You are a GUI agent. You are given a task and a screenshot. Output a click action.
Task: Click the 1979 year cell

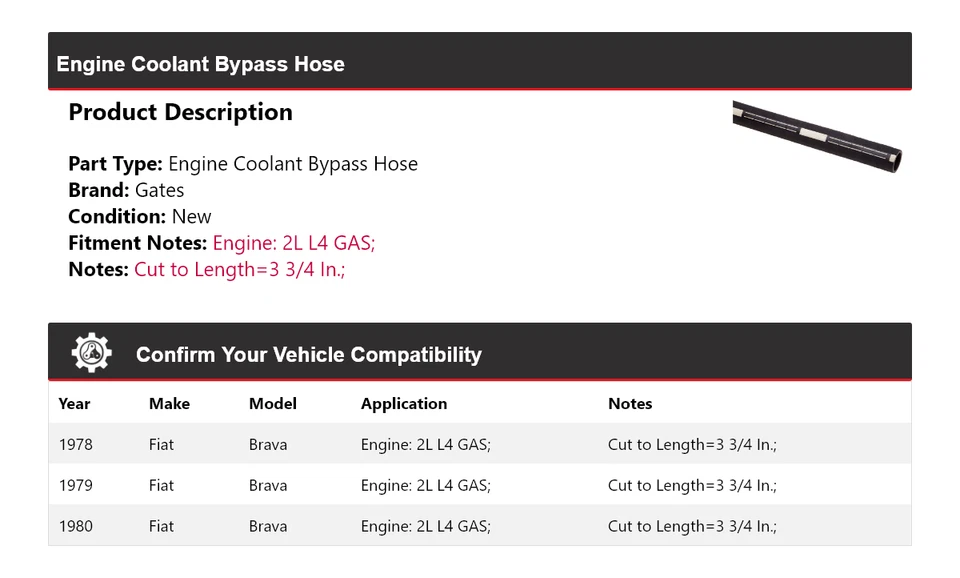coord(76,486)
